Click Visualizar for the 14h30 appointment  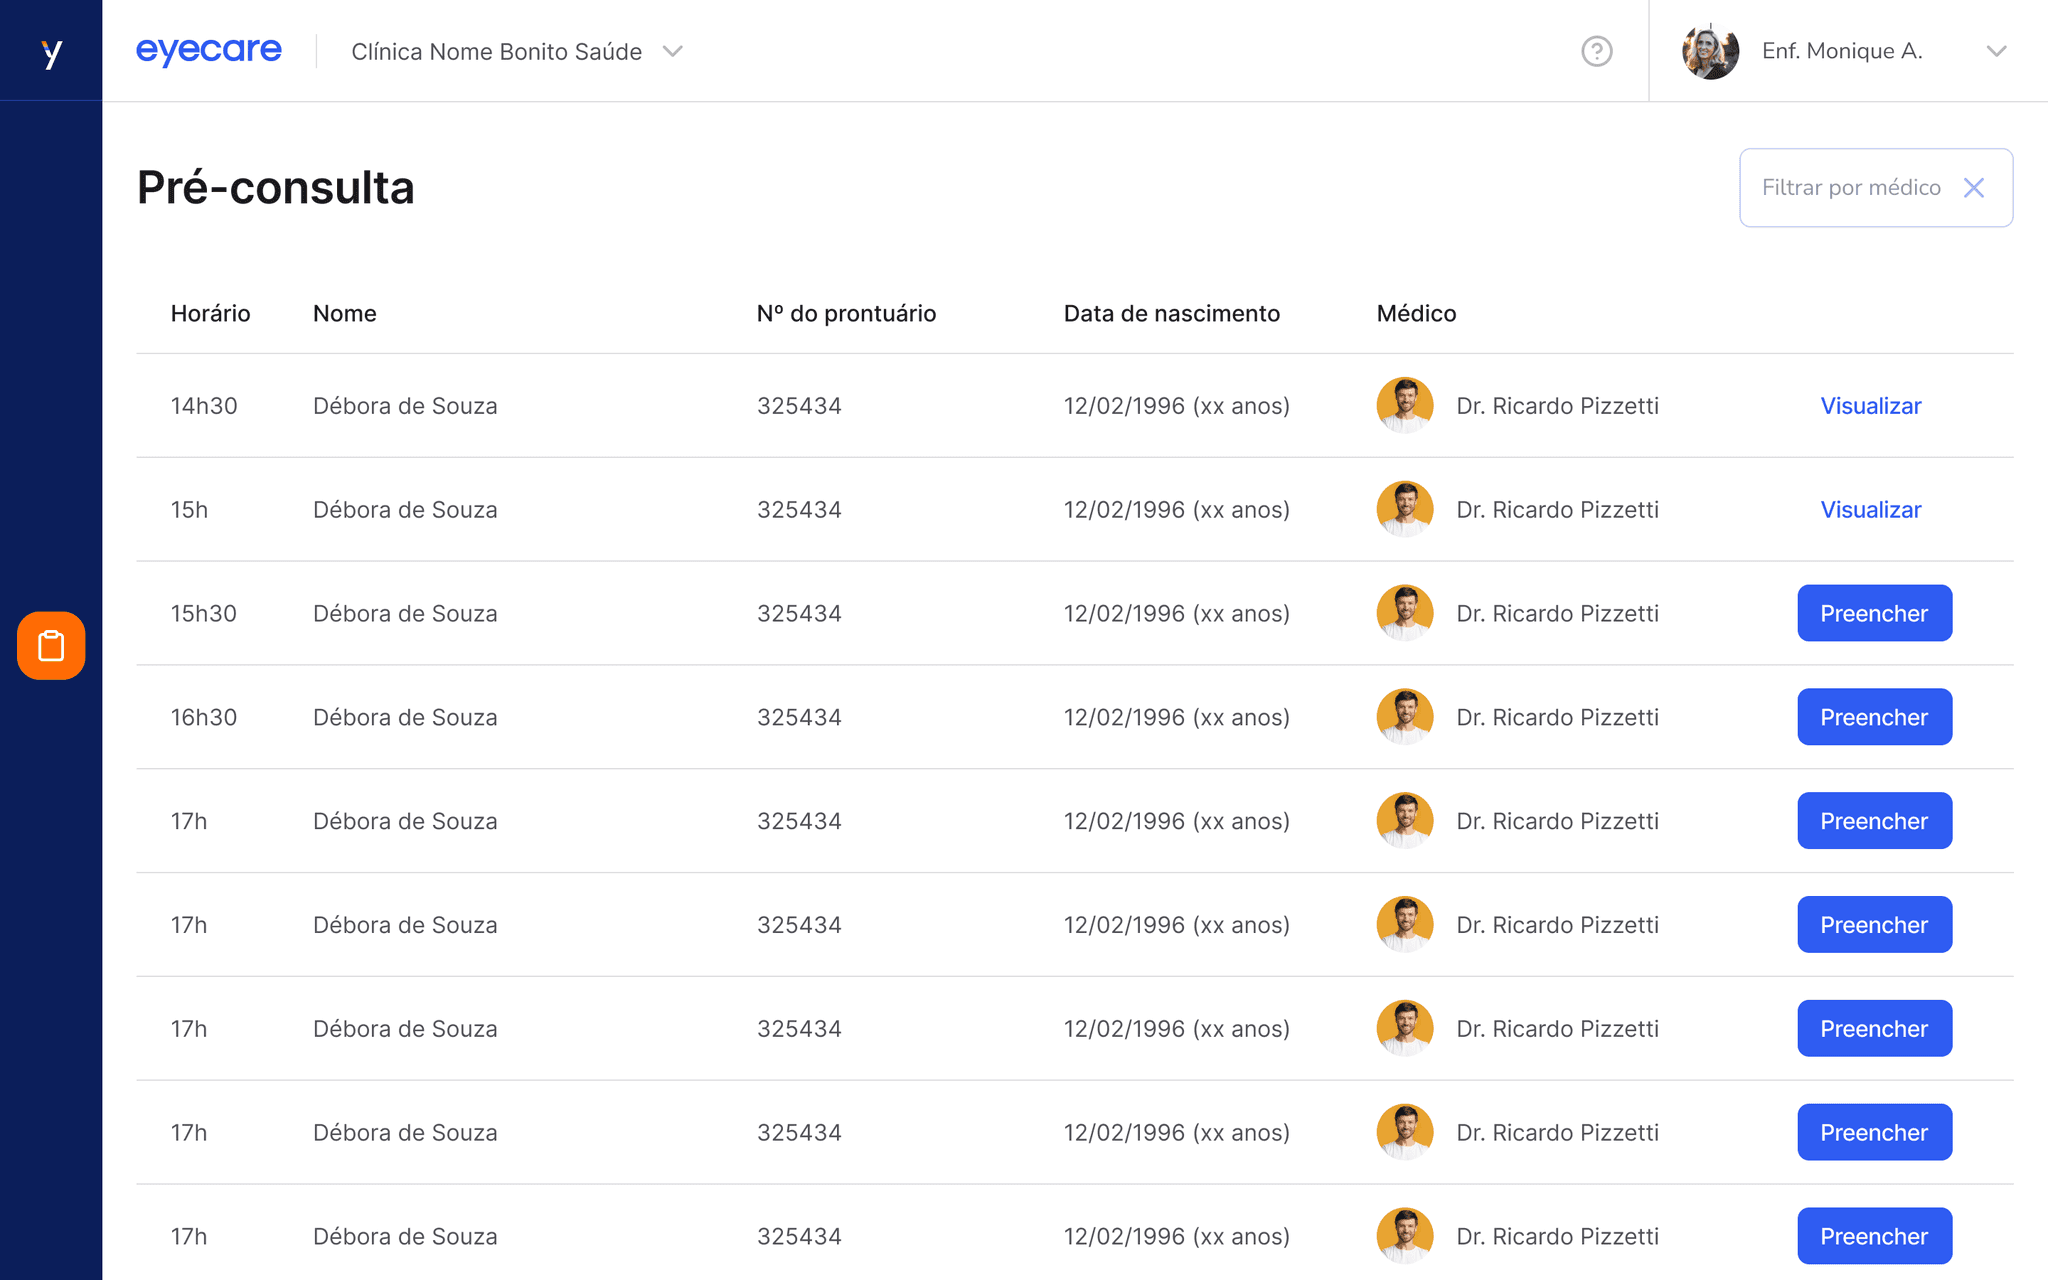[1870, 406]
